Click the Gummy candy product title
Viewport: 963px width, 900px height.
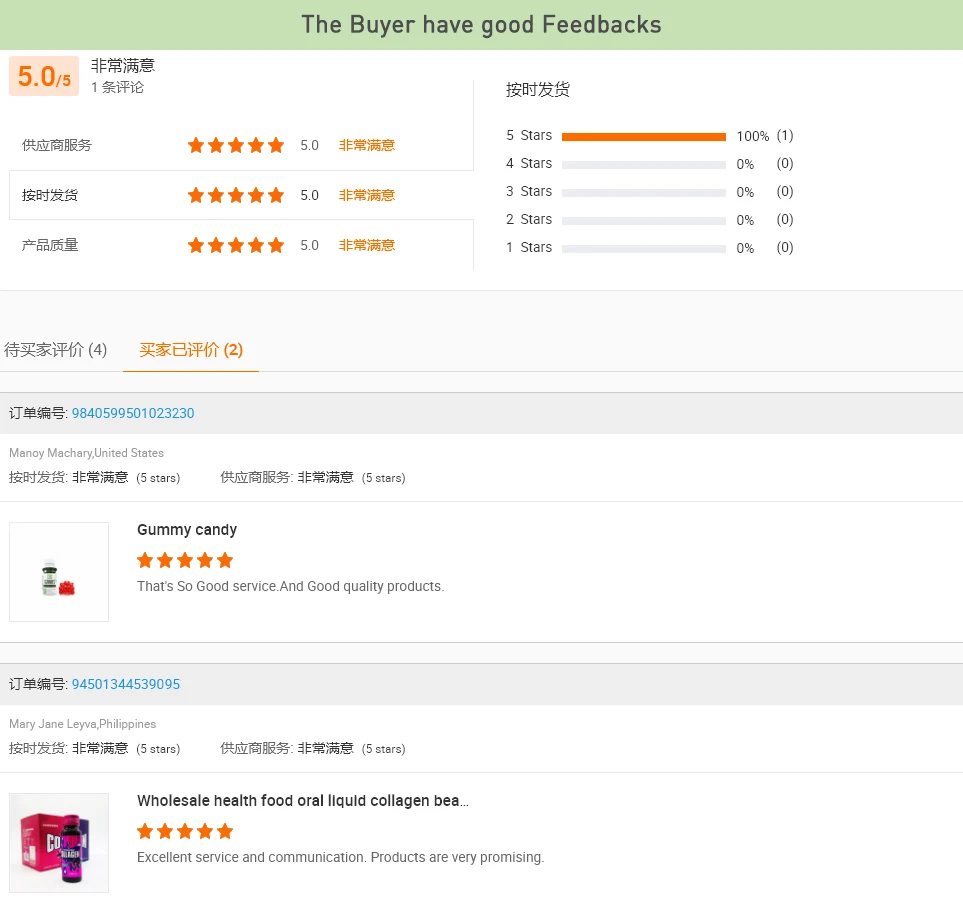[x=187, y=530]
